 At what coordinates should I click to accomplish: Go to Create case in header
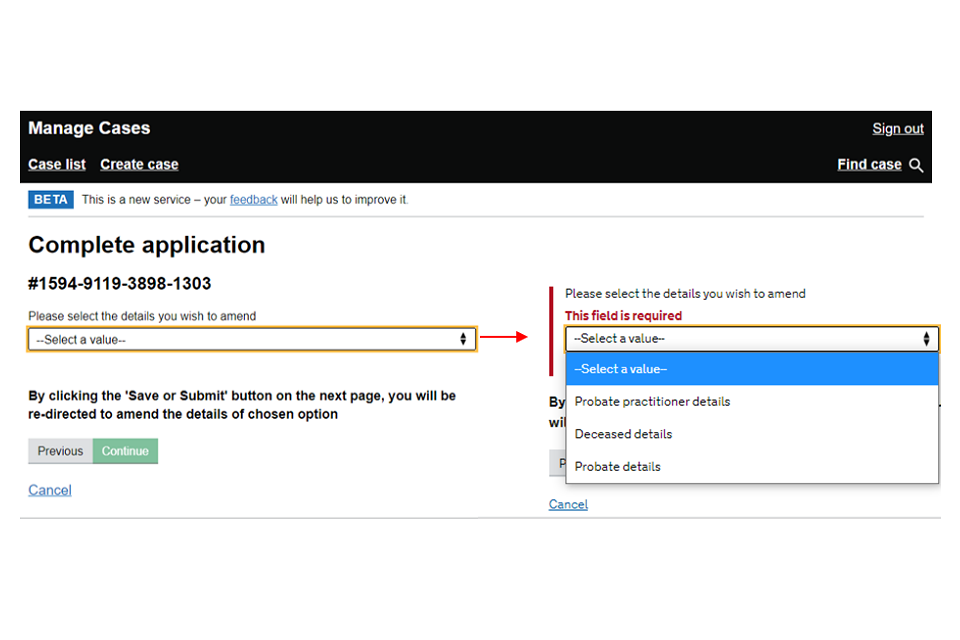click(139, 165)
